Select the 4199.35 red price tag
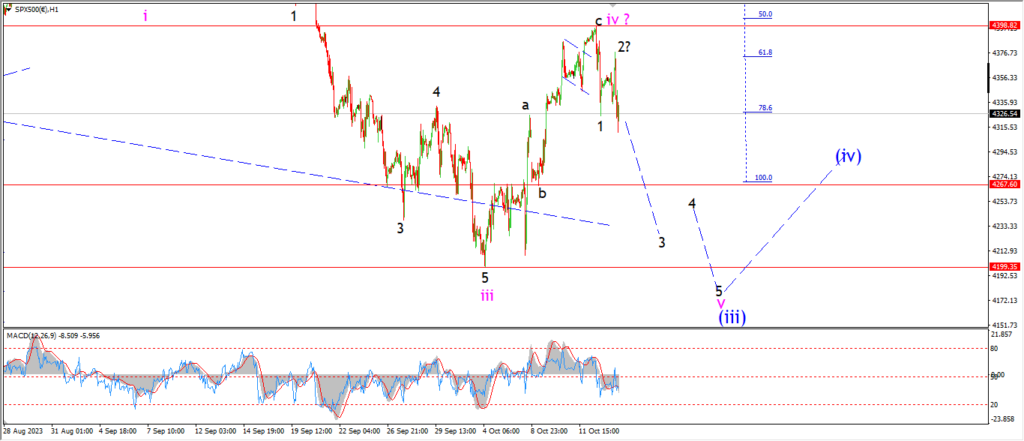Screen dimensions: 1024x441 1004,267
